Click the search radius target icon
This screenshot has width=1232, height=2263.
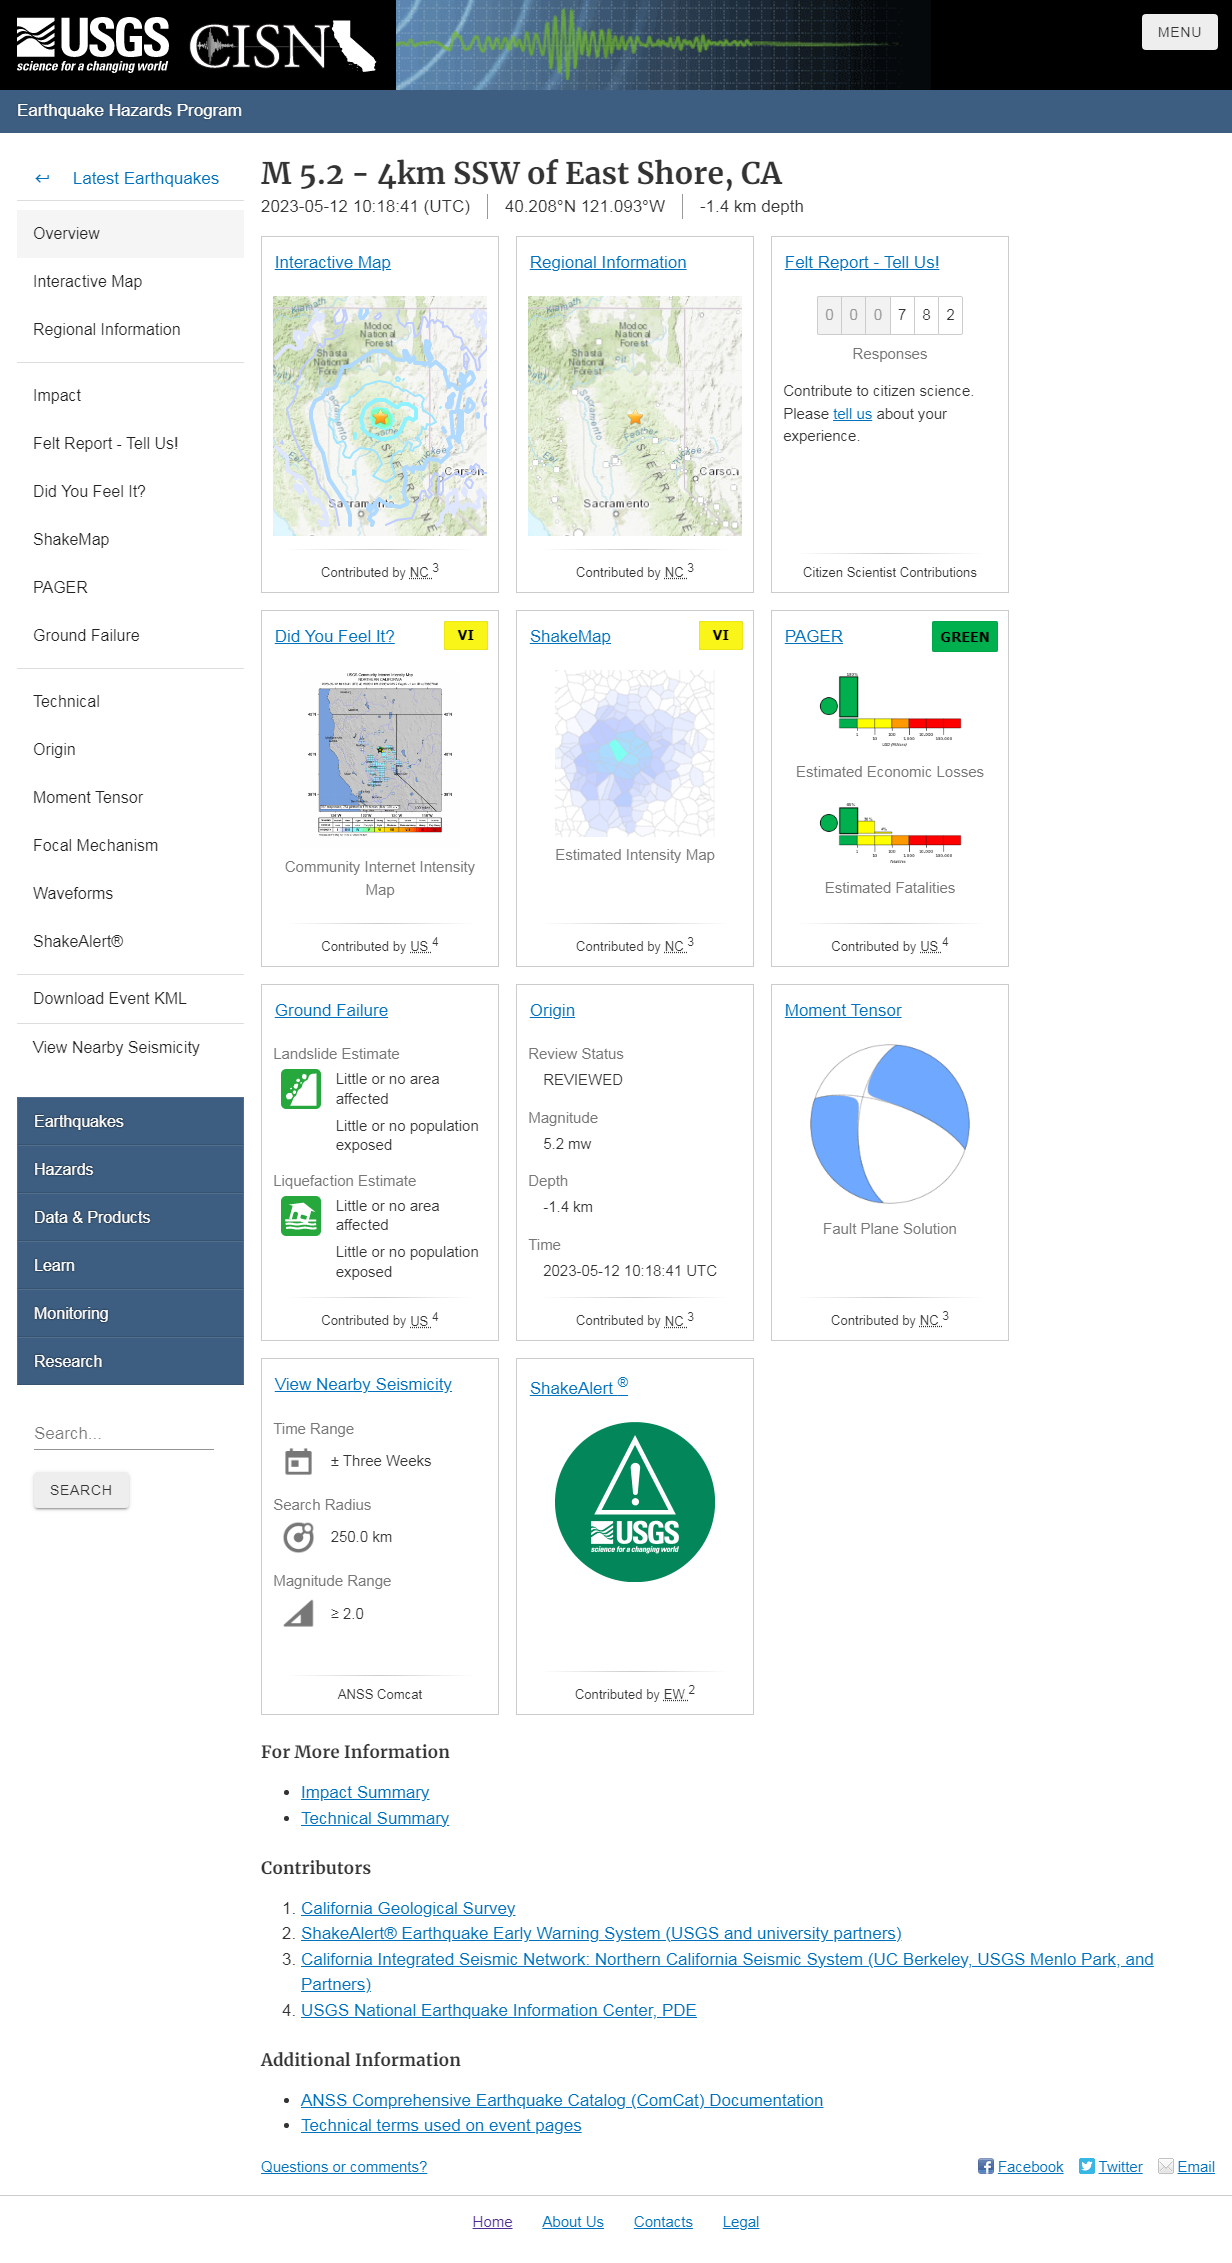(x=298, y=1537)
